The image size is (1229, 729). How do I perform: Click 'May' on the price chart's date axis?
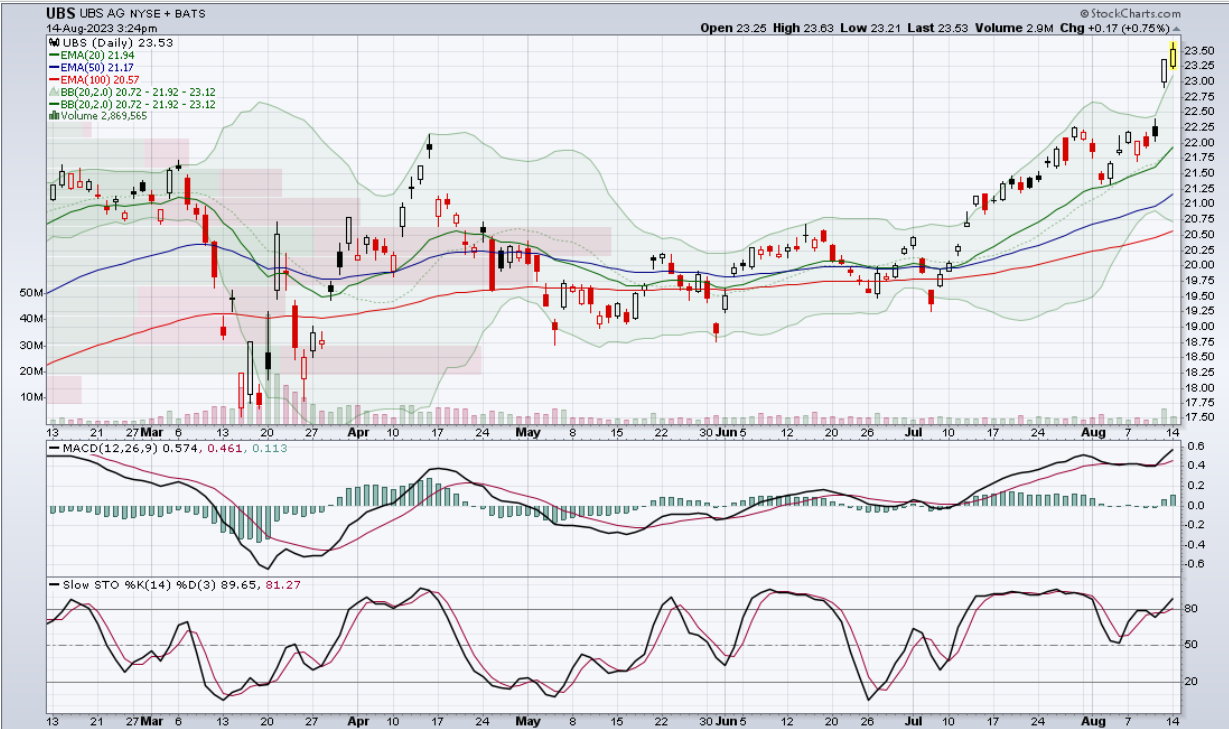(528, 432)
